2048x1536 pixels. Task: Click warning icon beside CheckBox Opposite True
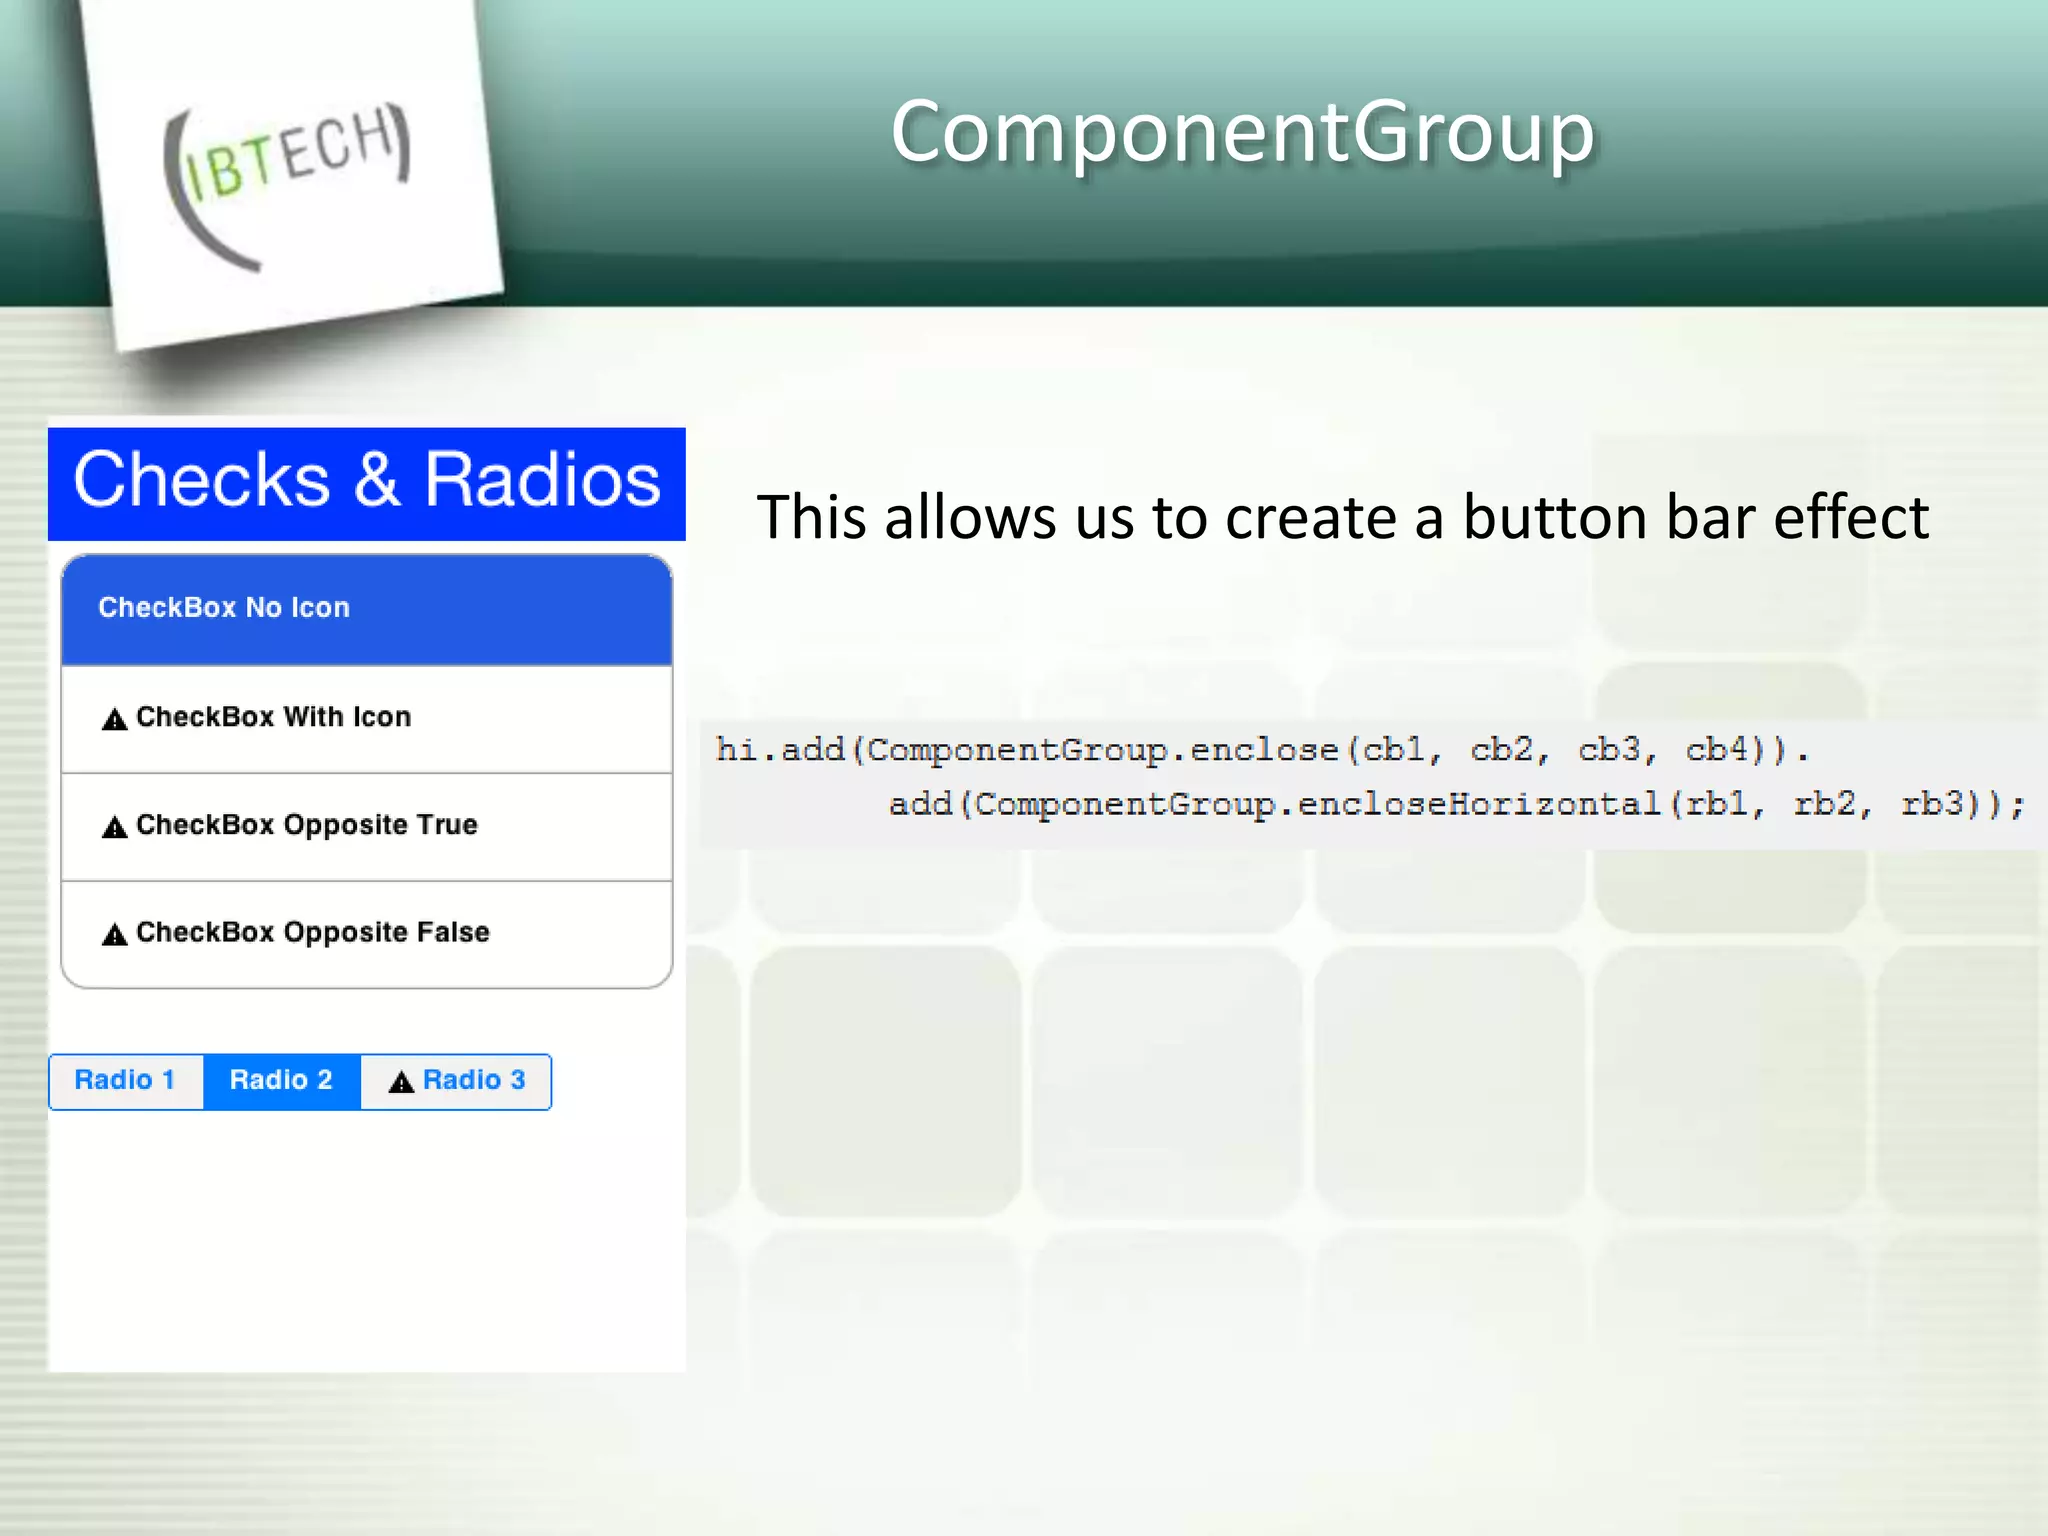[115, 827]
